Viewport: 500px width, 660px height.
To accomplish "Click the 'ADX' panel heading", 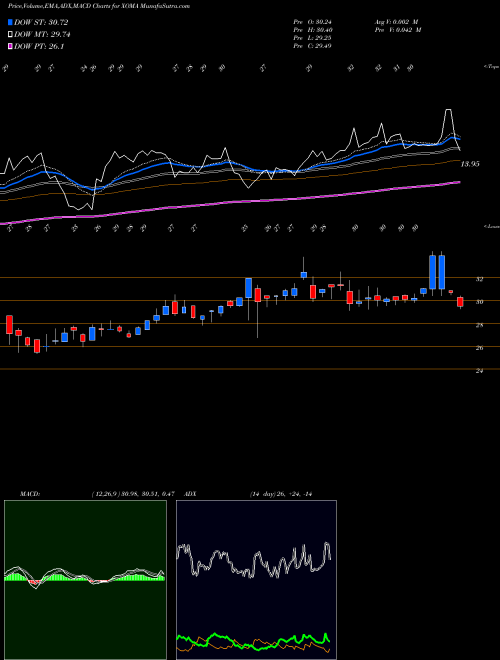I will (x=191, y=494).
